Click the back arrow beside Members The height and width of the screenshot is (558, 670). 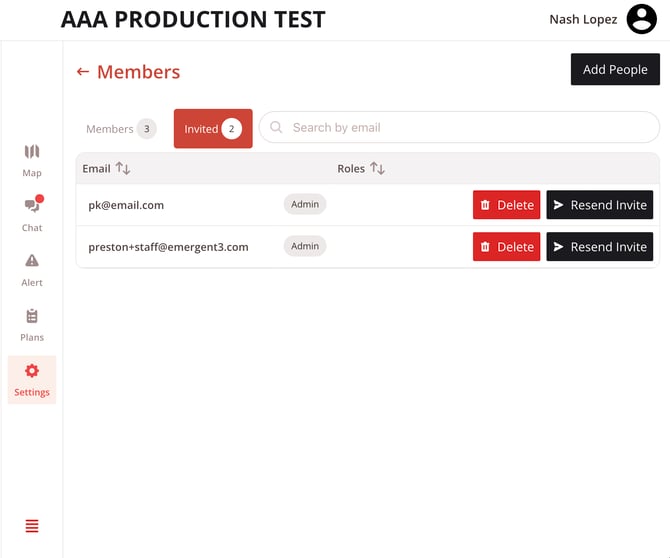pyautogui.click(x=83, y=72)
